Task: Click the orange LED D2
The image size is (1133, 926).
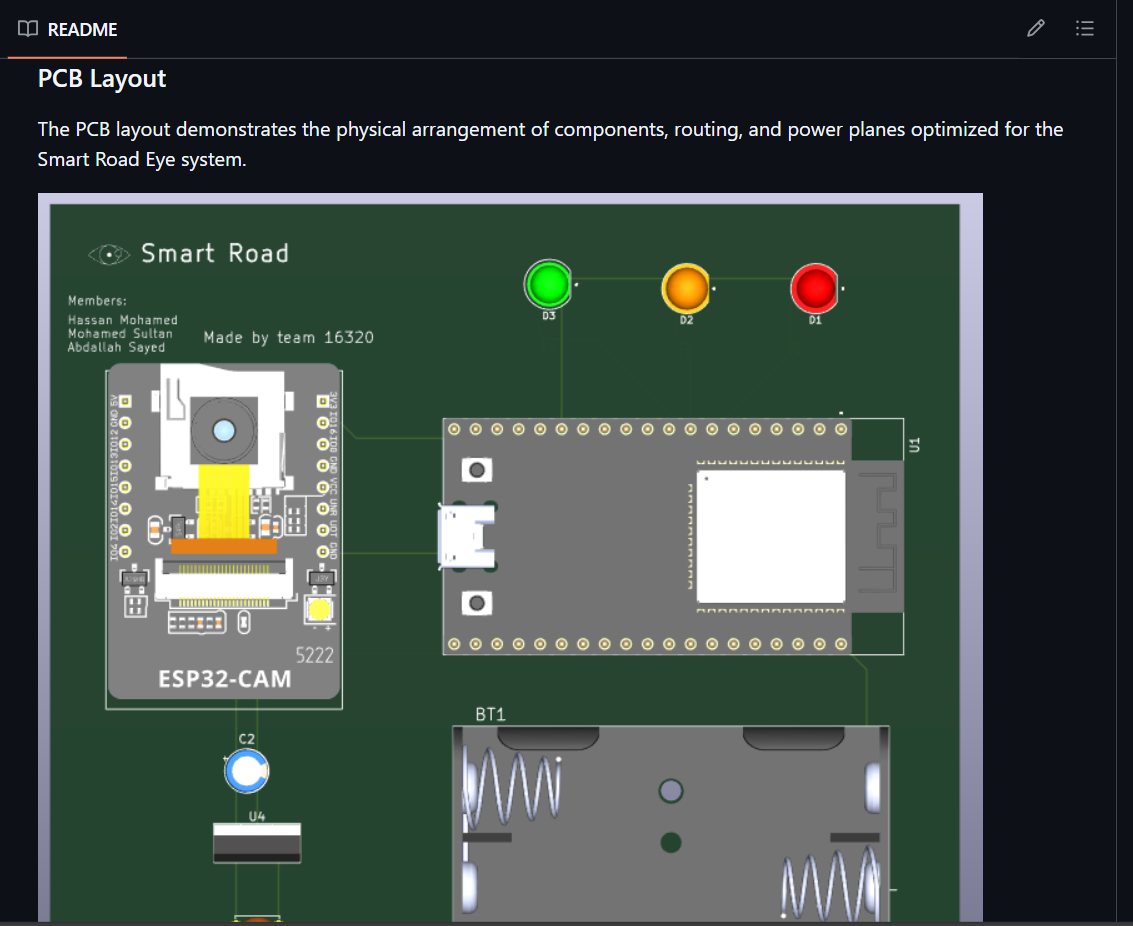Action: click(x=685, y=288)
